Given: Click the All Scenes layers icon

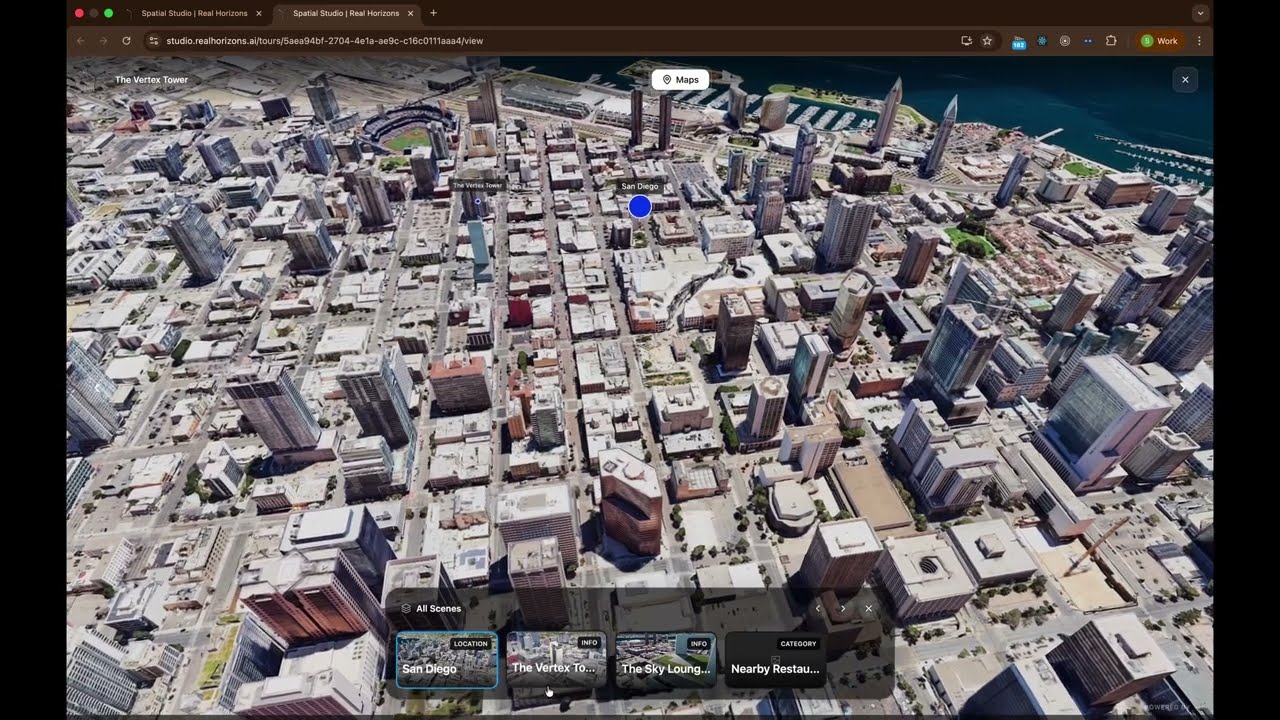Looking at the screenshot, I should pos(406,608).
